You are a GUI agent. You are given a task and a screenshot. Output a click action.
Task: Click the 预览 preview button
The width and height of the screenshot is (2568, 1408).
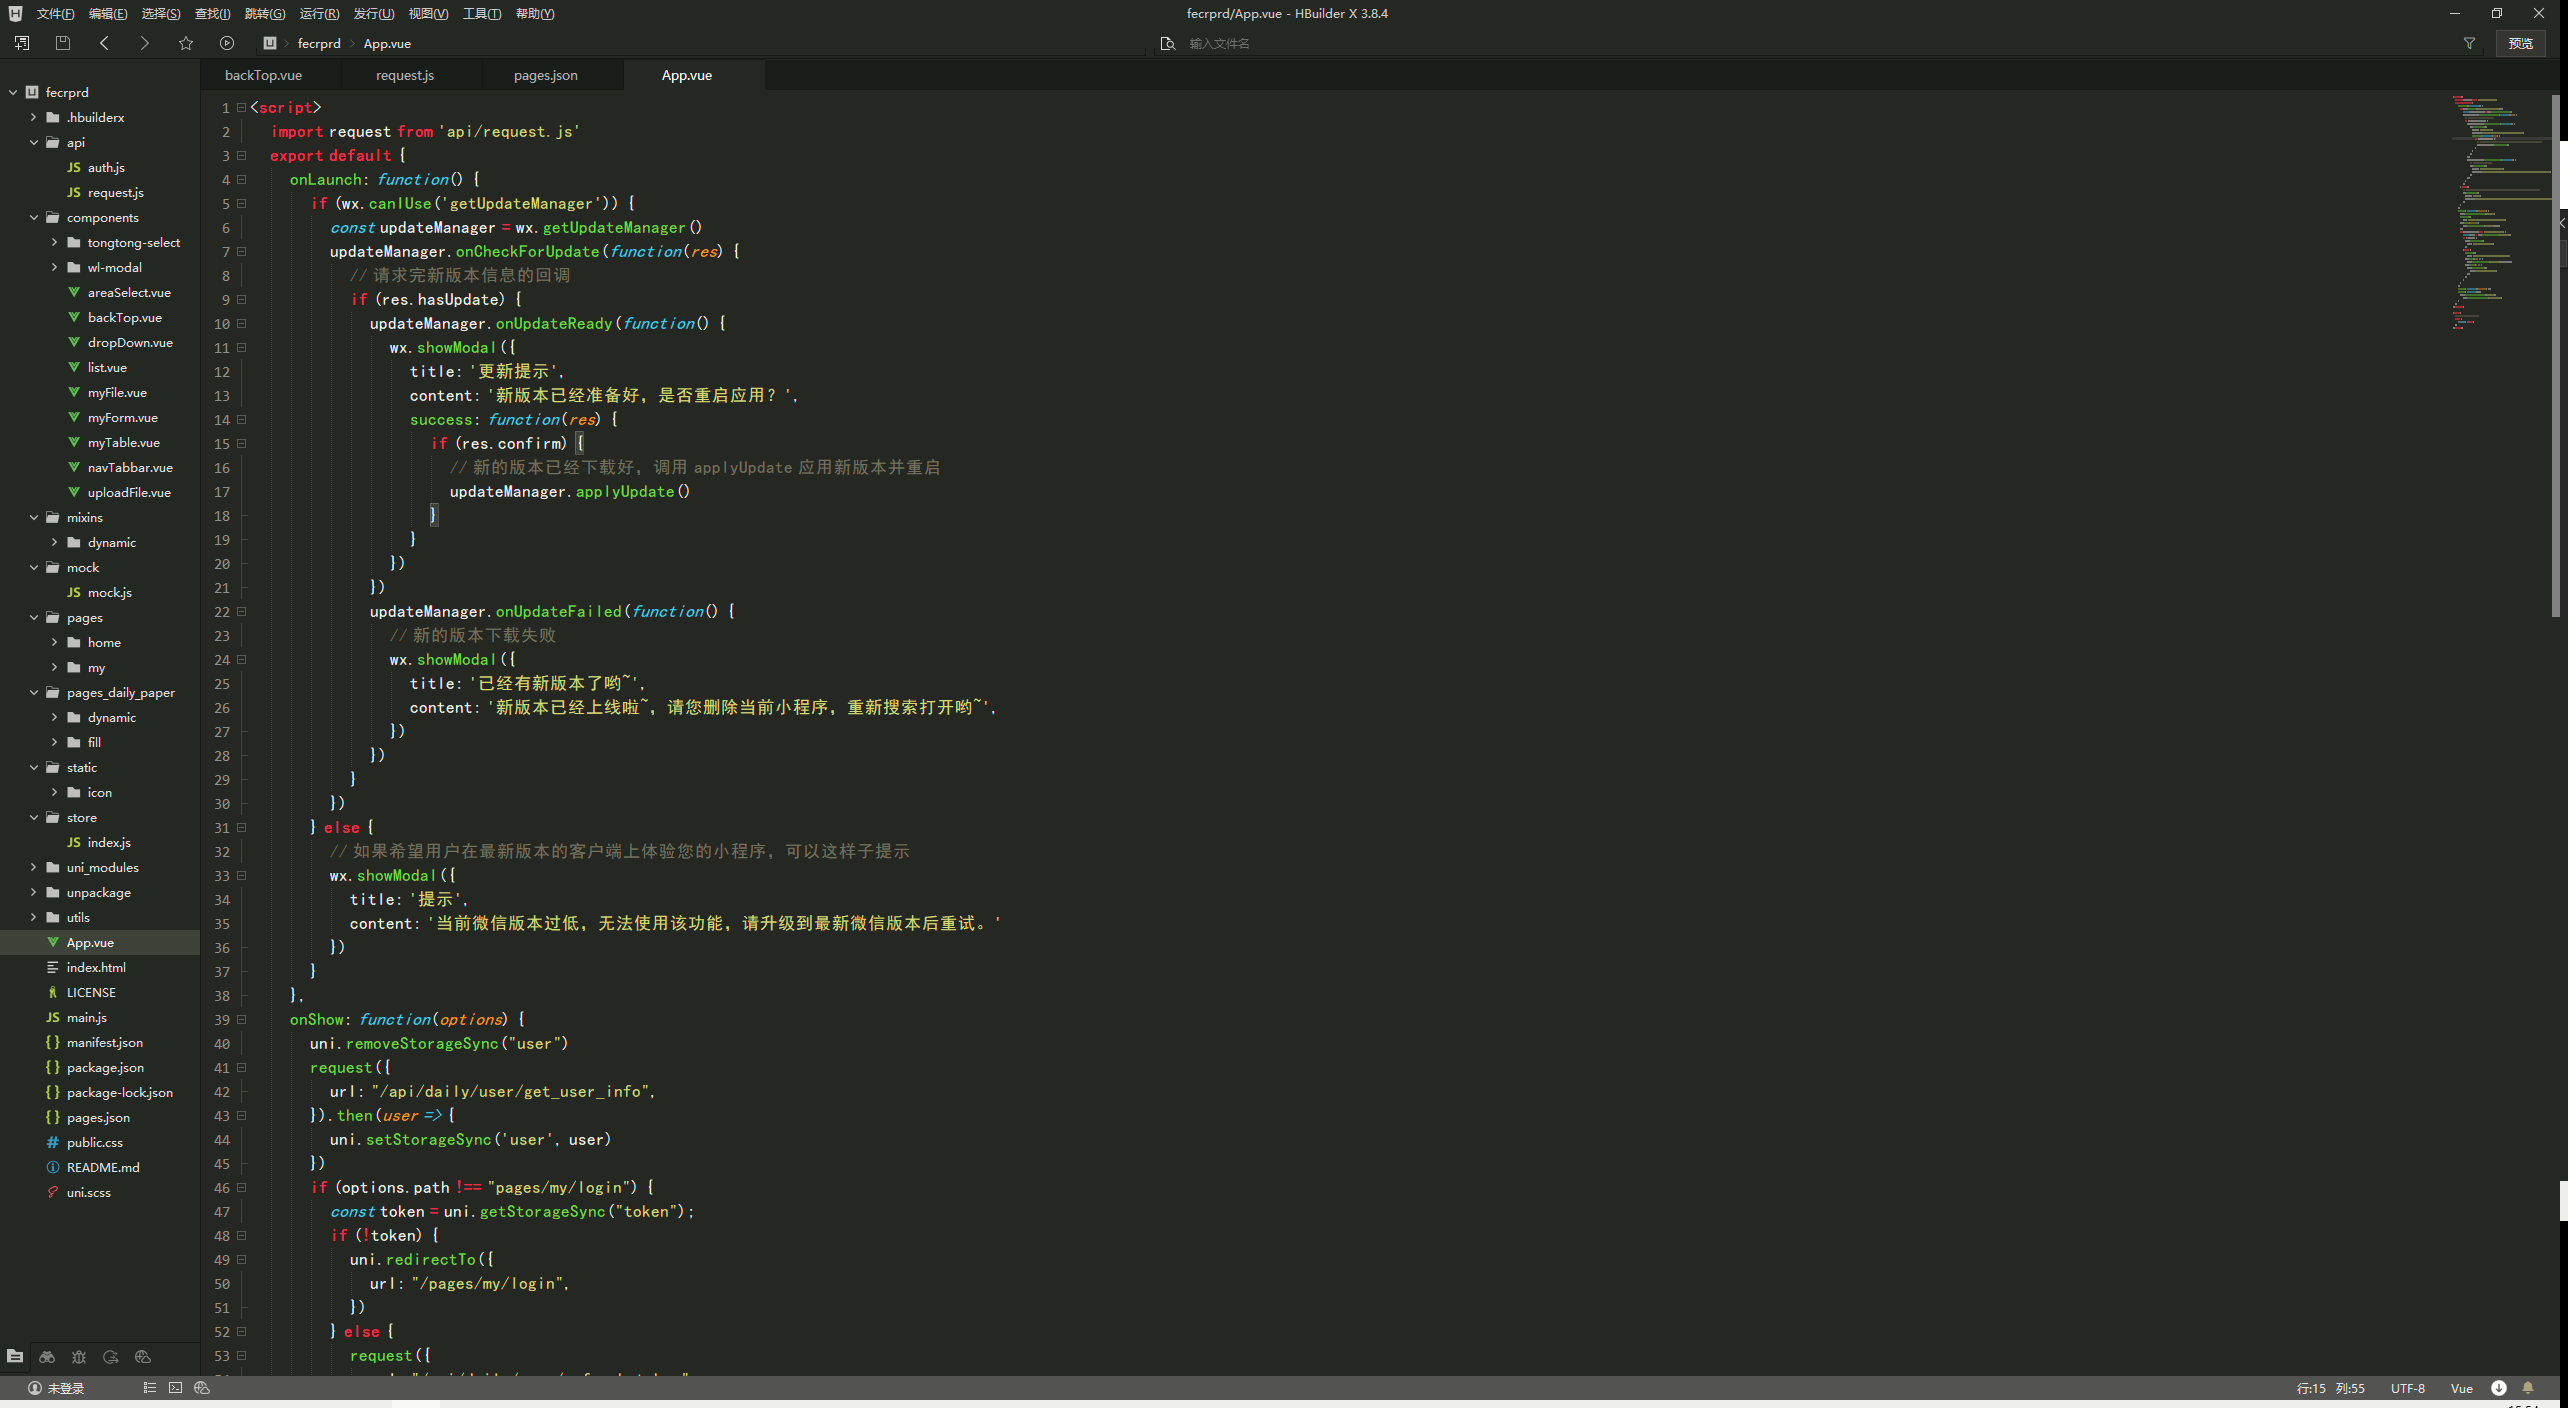click(x=2520, y=43)
